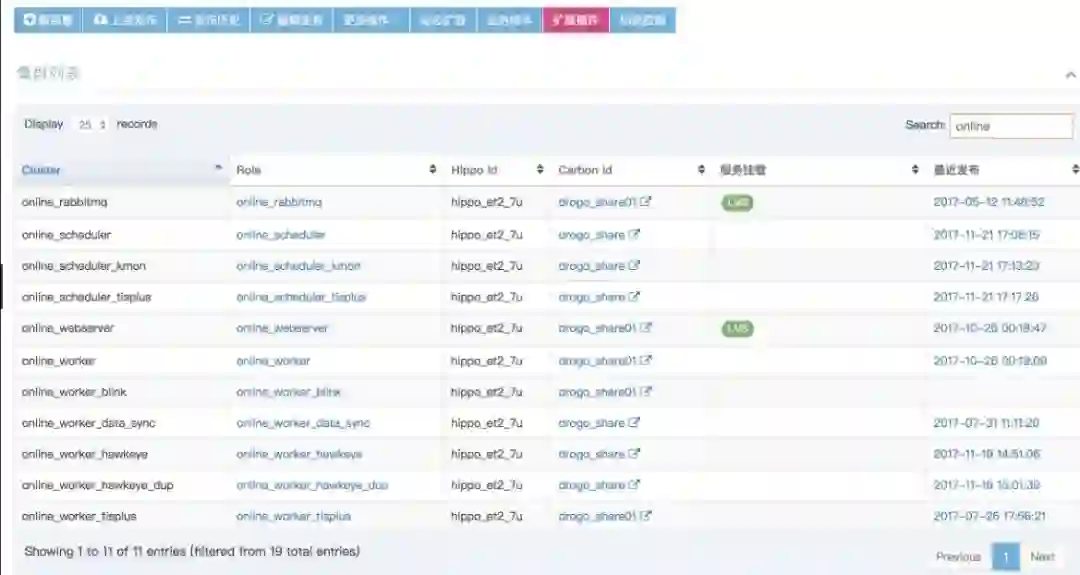The height and width of the screenshot is (575, 1080).
Task: Select the online_webserver cluster name cell
Action: [68, 328]
